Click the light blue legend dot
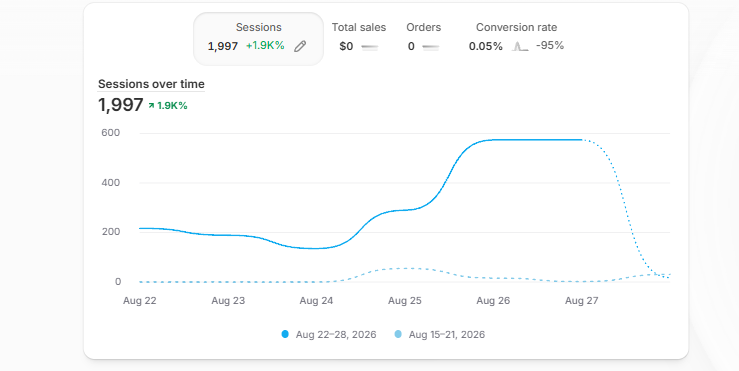Image resolution: width=739 pixels, height=371 pixels. [x=398, y=334]
